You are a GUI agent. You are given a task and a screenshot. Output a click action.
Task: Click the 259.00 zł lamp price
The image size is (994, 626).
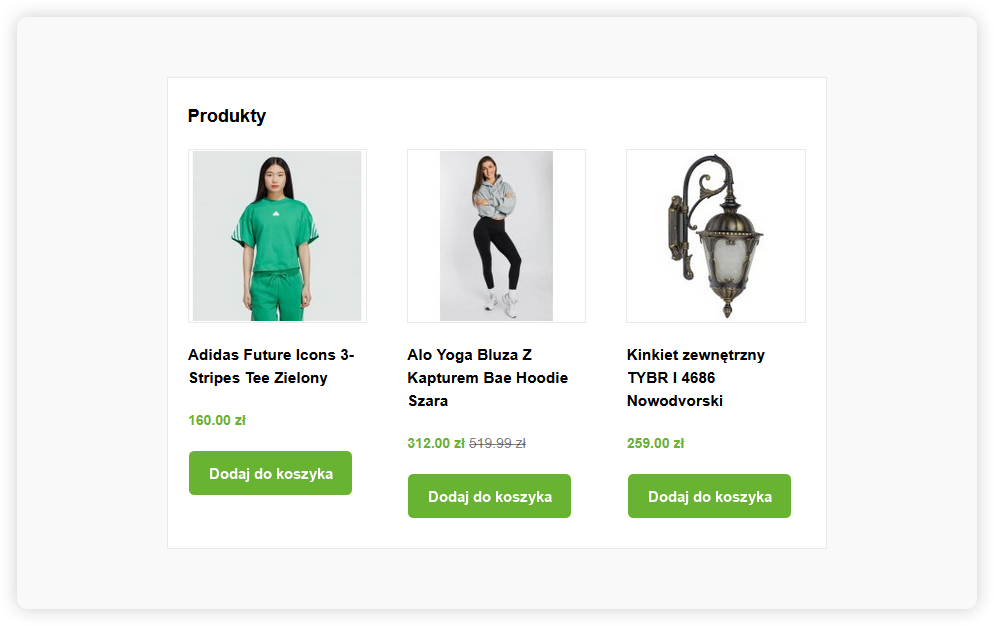[x=655, y=443]
